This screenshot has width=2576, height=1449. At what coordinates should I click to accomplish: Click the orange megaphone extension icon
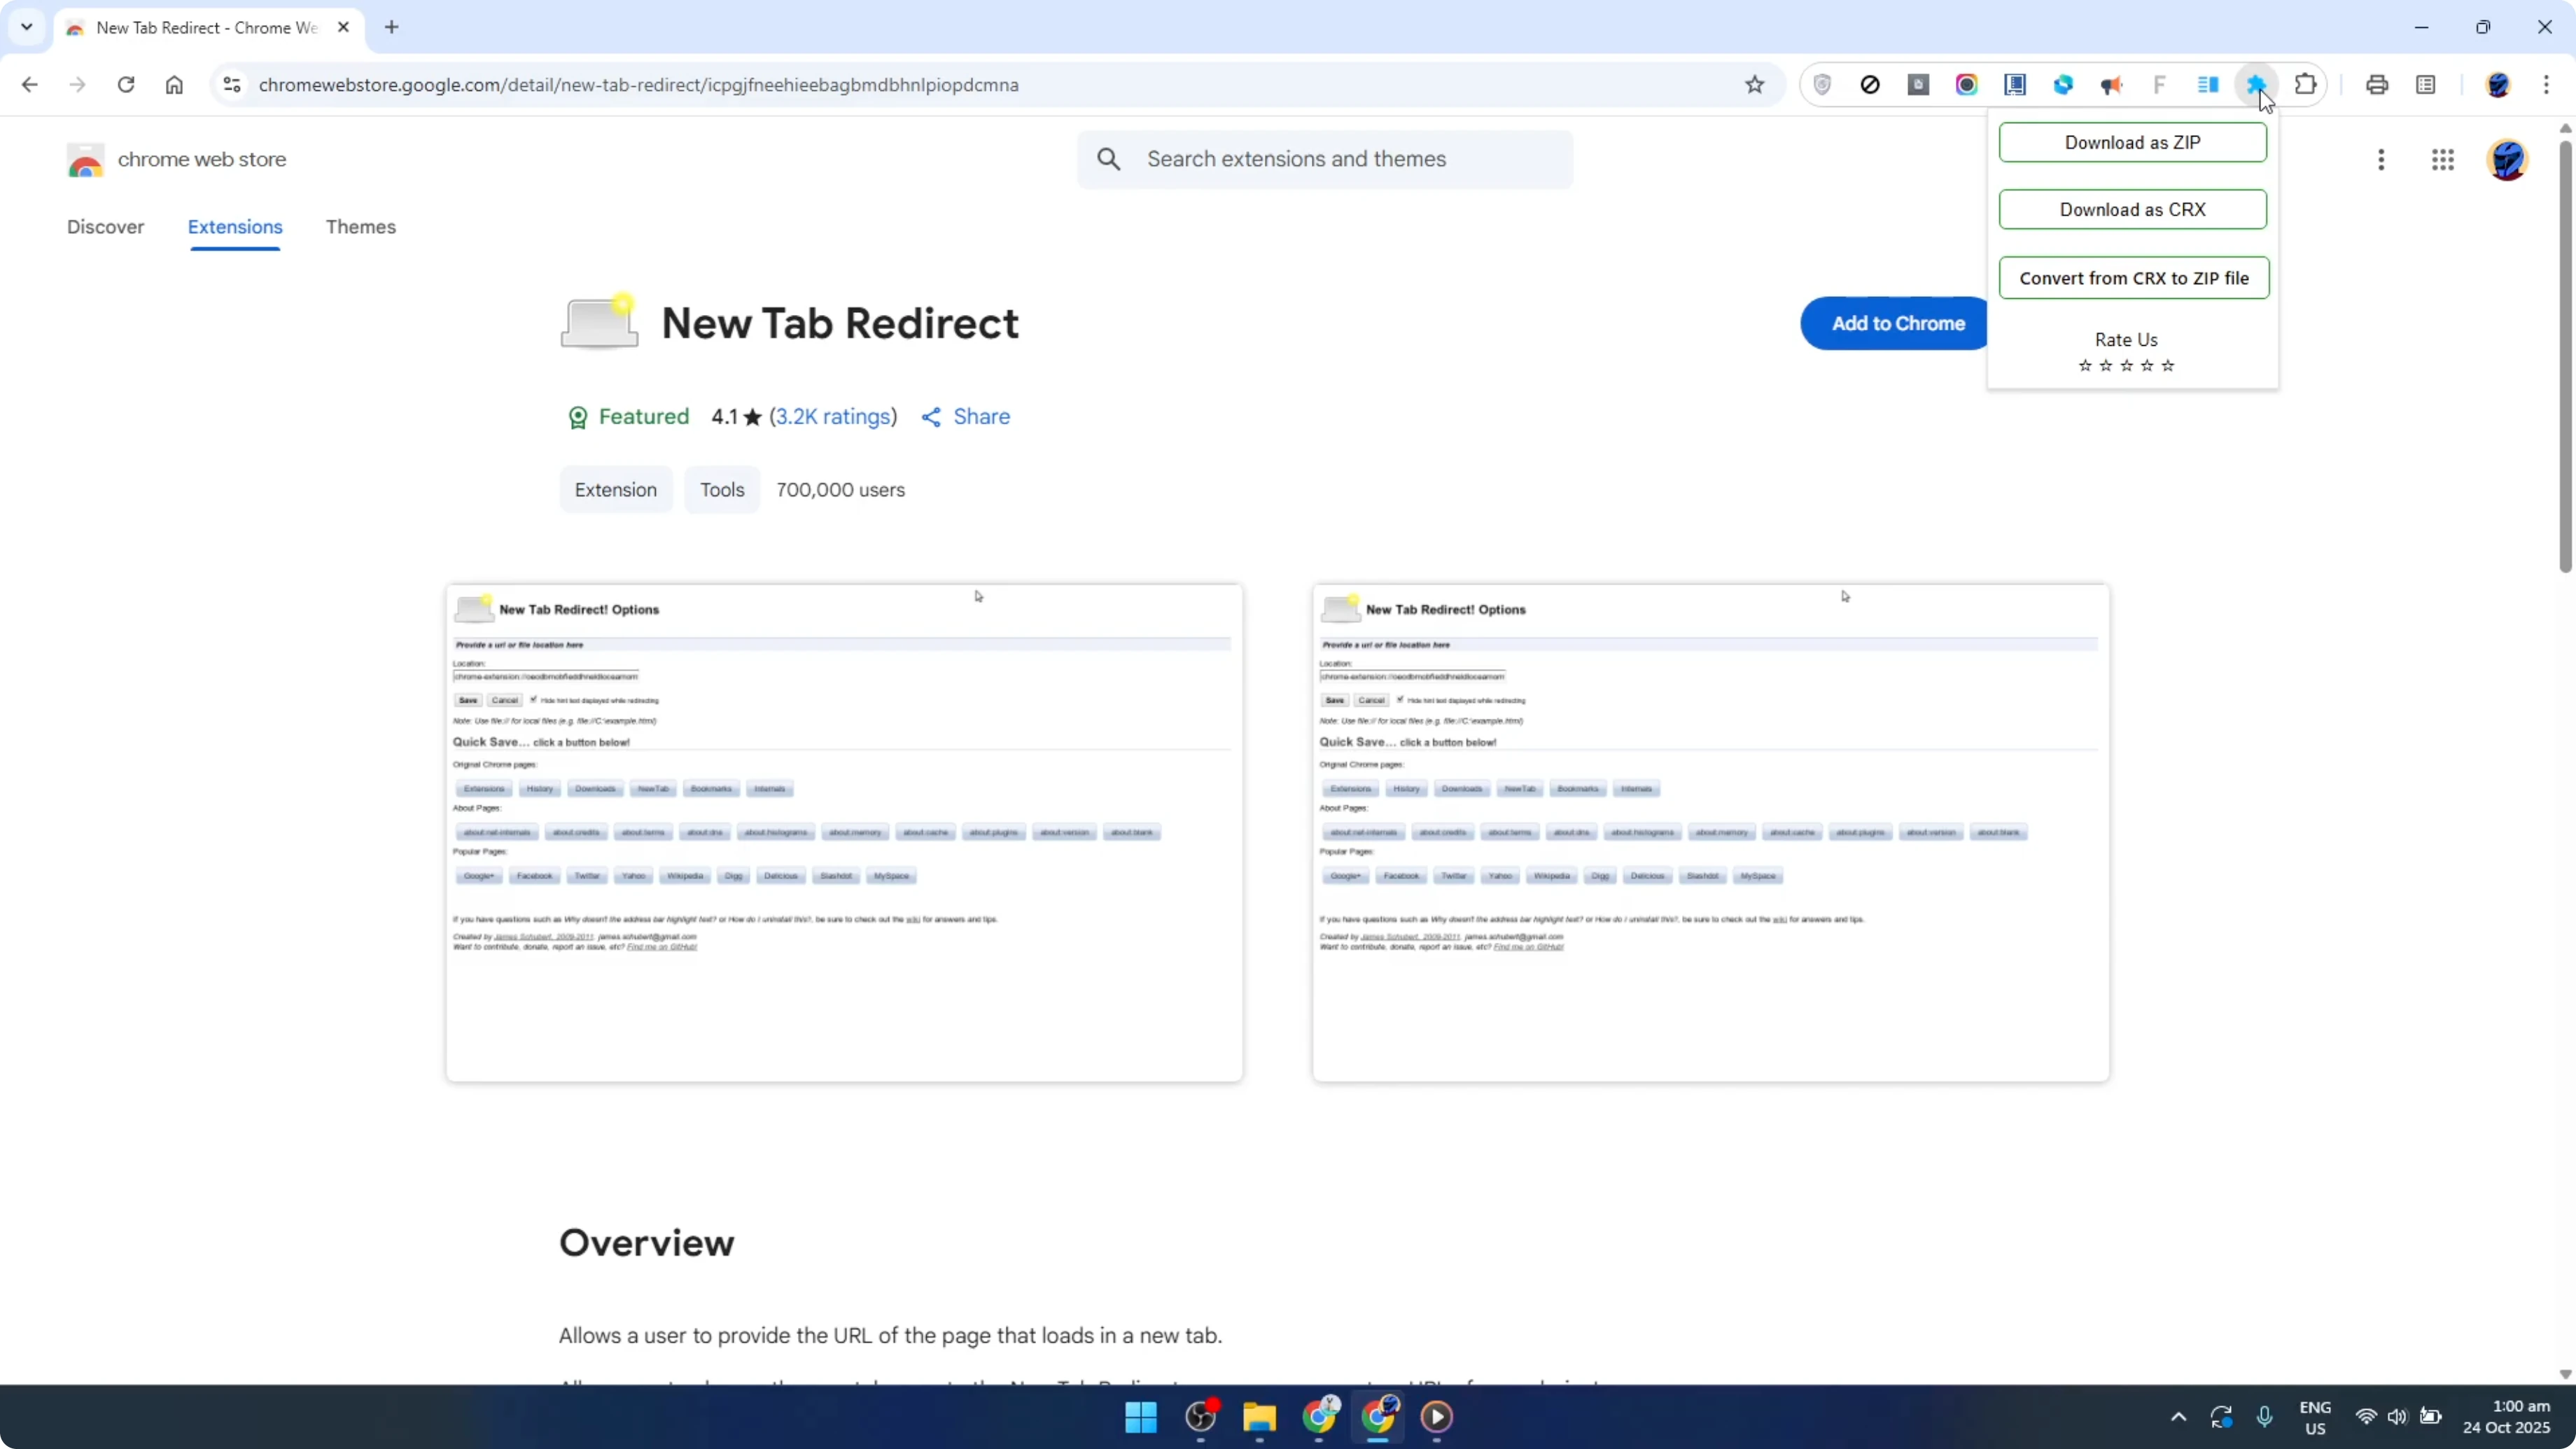point(2112,84)
